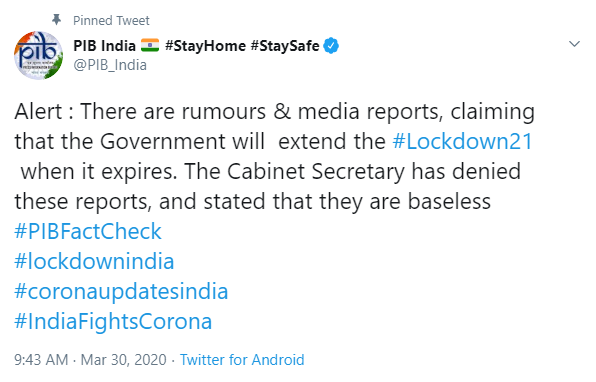Open the #PIBFactCheck hashtag
The height and width of the screenshot is (382, 596).
pos(88,231)
